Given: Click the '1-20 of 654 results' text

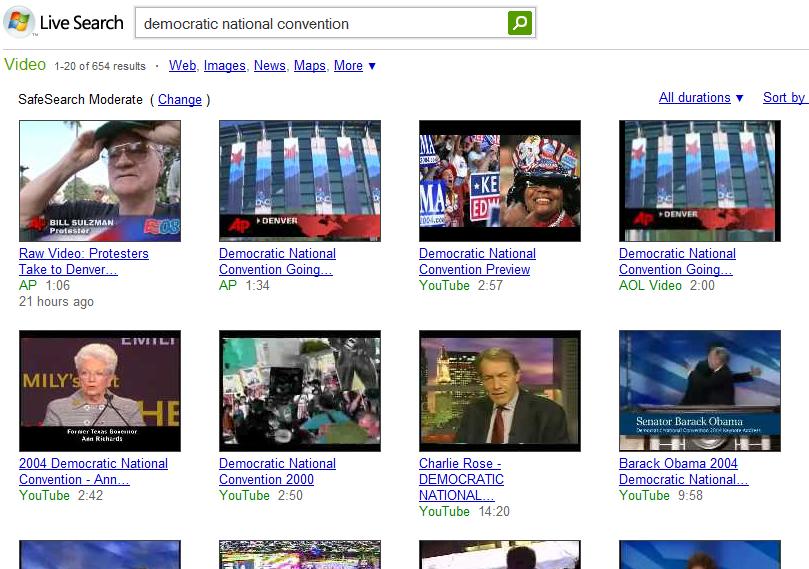Looking at the screenshot, I should pos(100,66).
